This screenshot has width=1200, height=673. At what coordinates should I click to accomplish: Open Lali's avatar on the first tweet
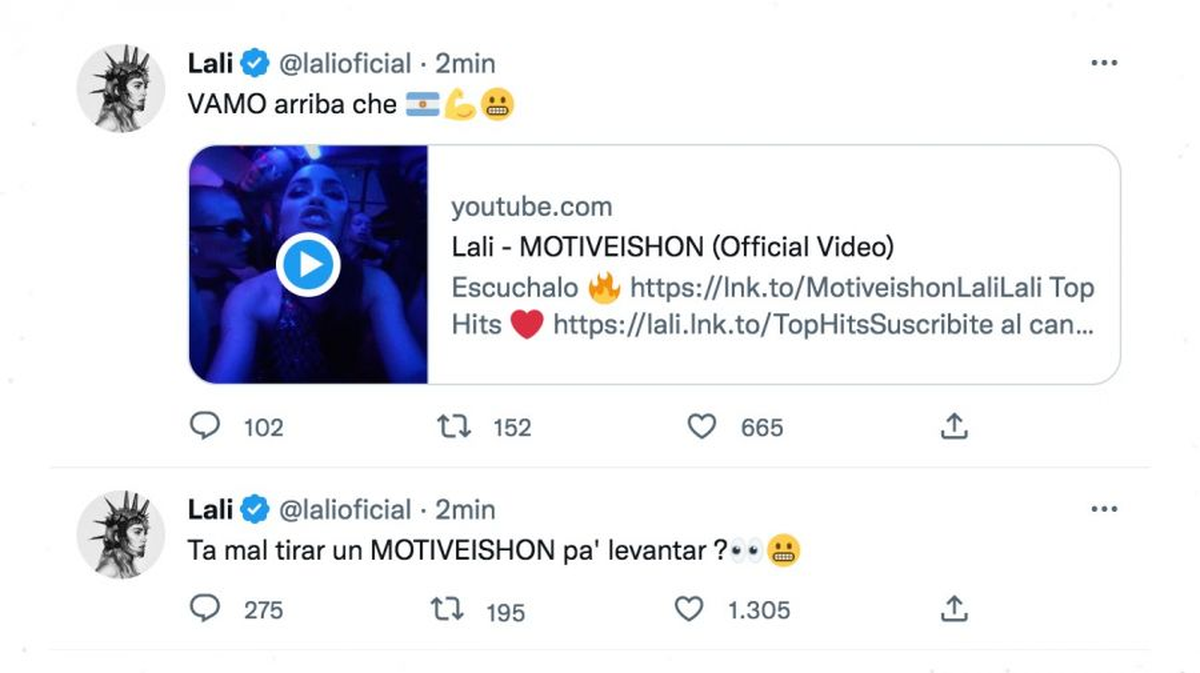121,88
